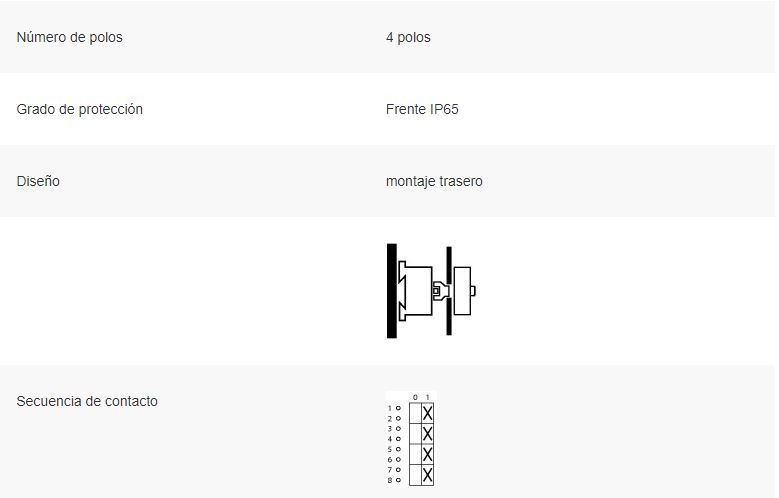779x498 pixels.
Task: Select the "Diseño" row label
Action: click(x=38, y=181)
